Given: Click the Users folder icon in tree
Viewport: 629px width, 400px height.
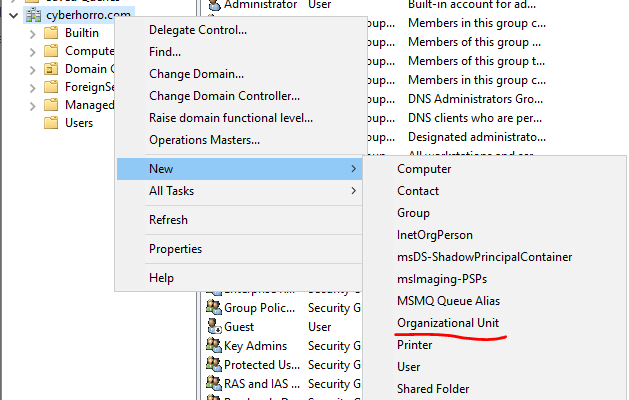Looking at the screenshot, I should tap(51, 123).
